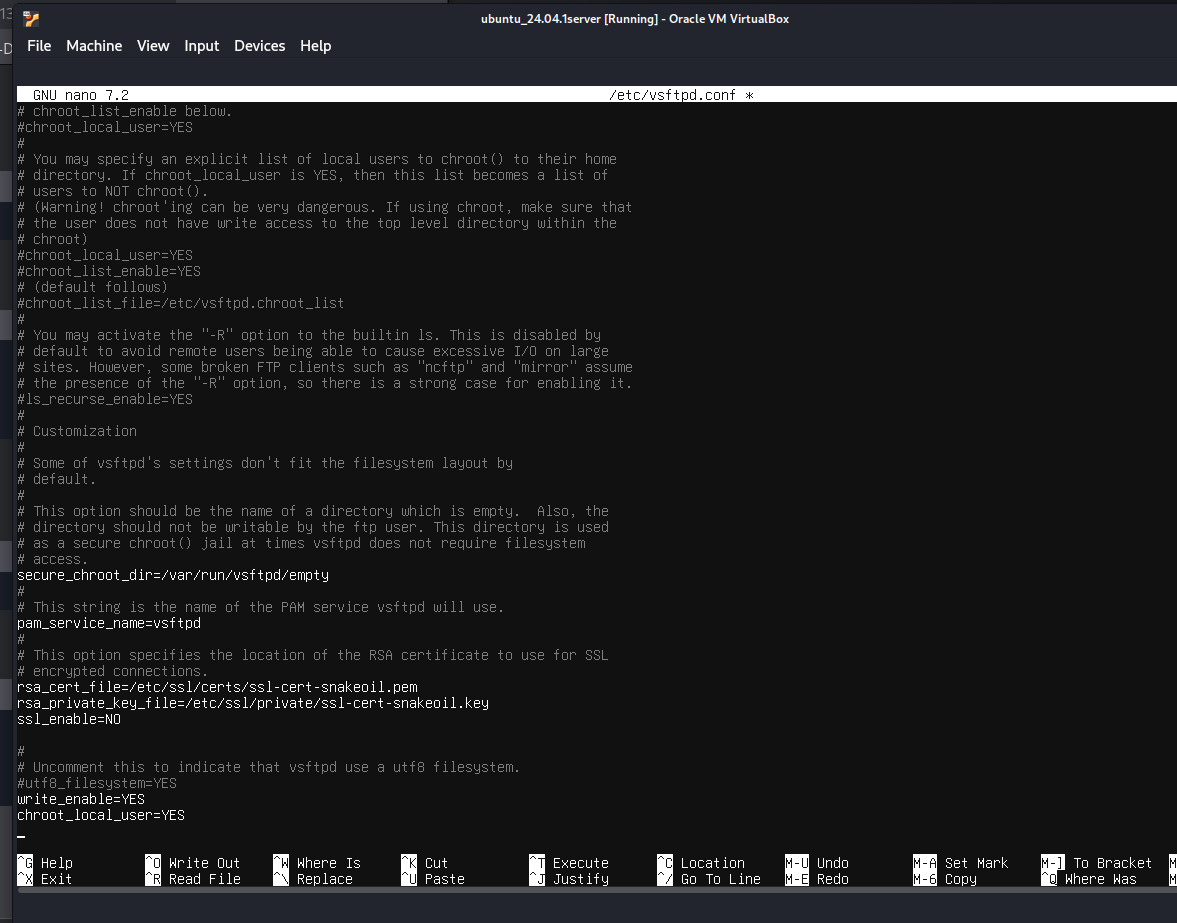Click the M-A Set Mark shortcut
The image size is (1177, 923).
[961, 863]
